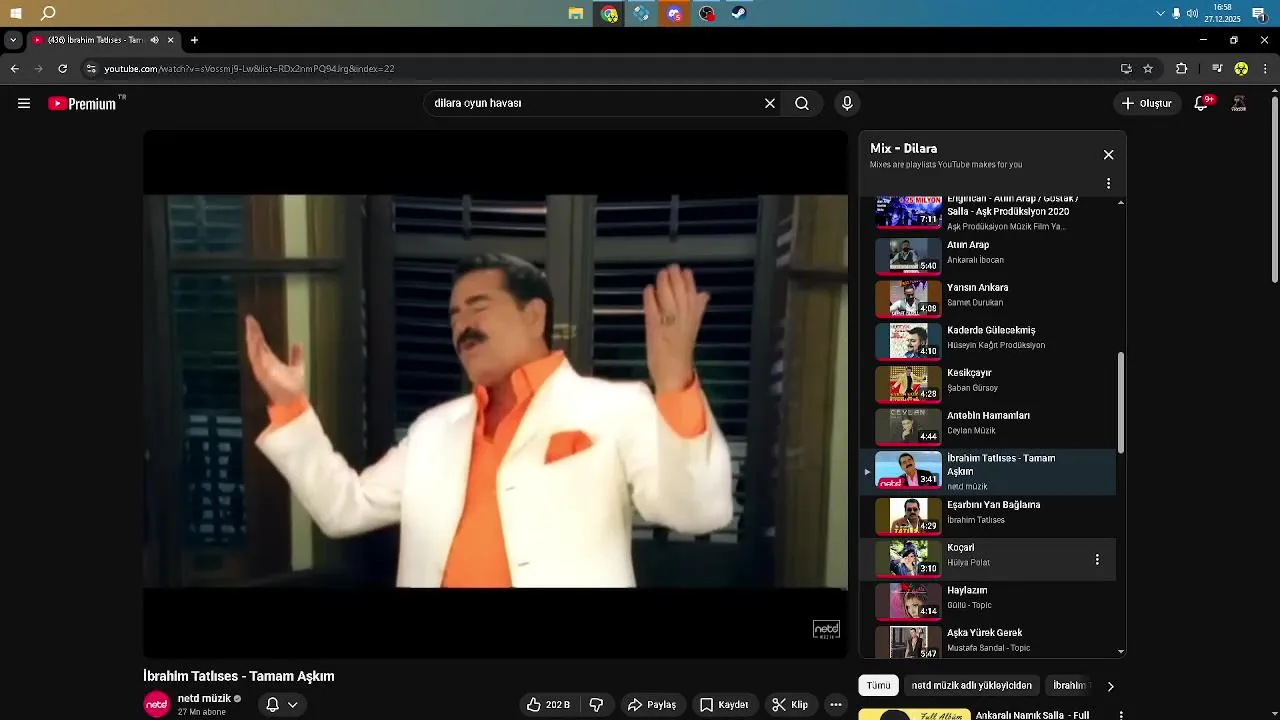The image size is (1280, 720).
Task: Create a clip with Klip button
Action: point(790,705)
